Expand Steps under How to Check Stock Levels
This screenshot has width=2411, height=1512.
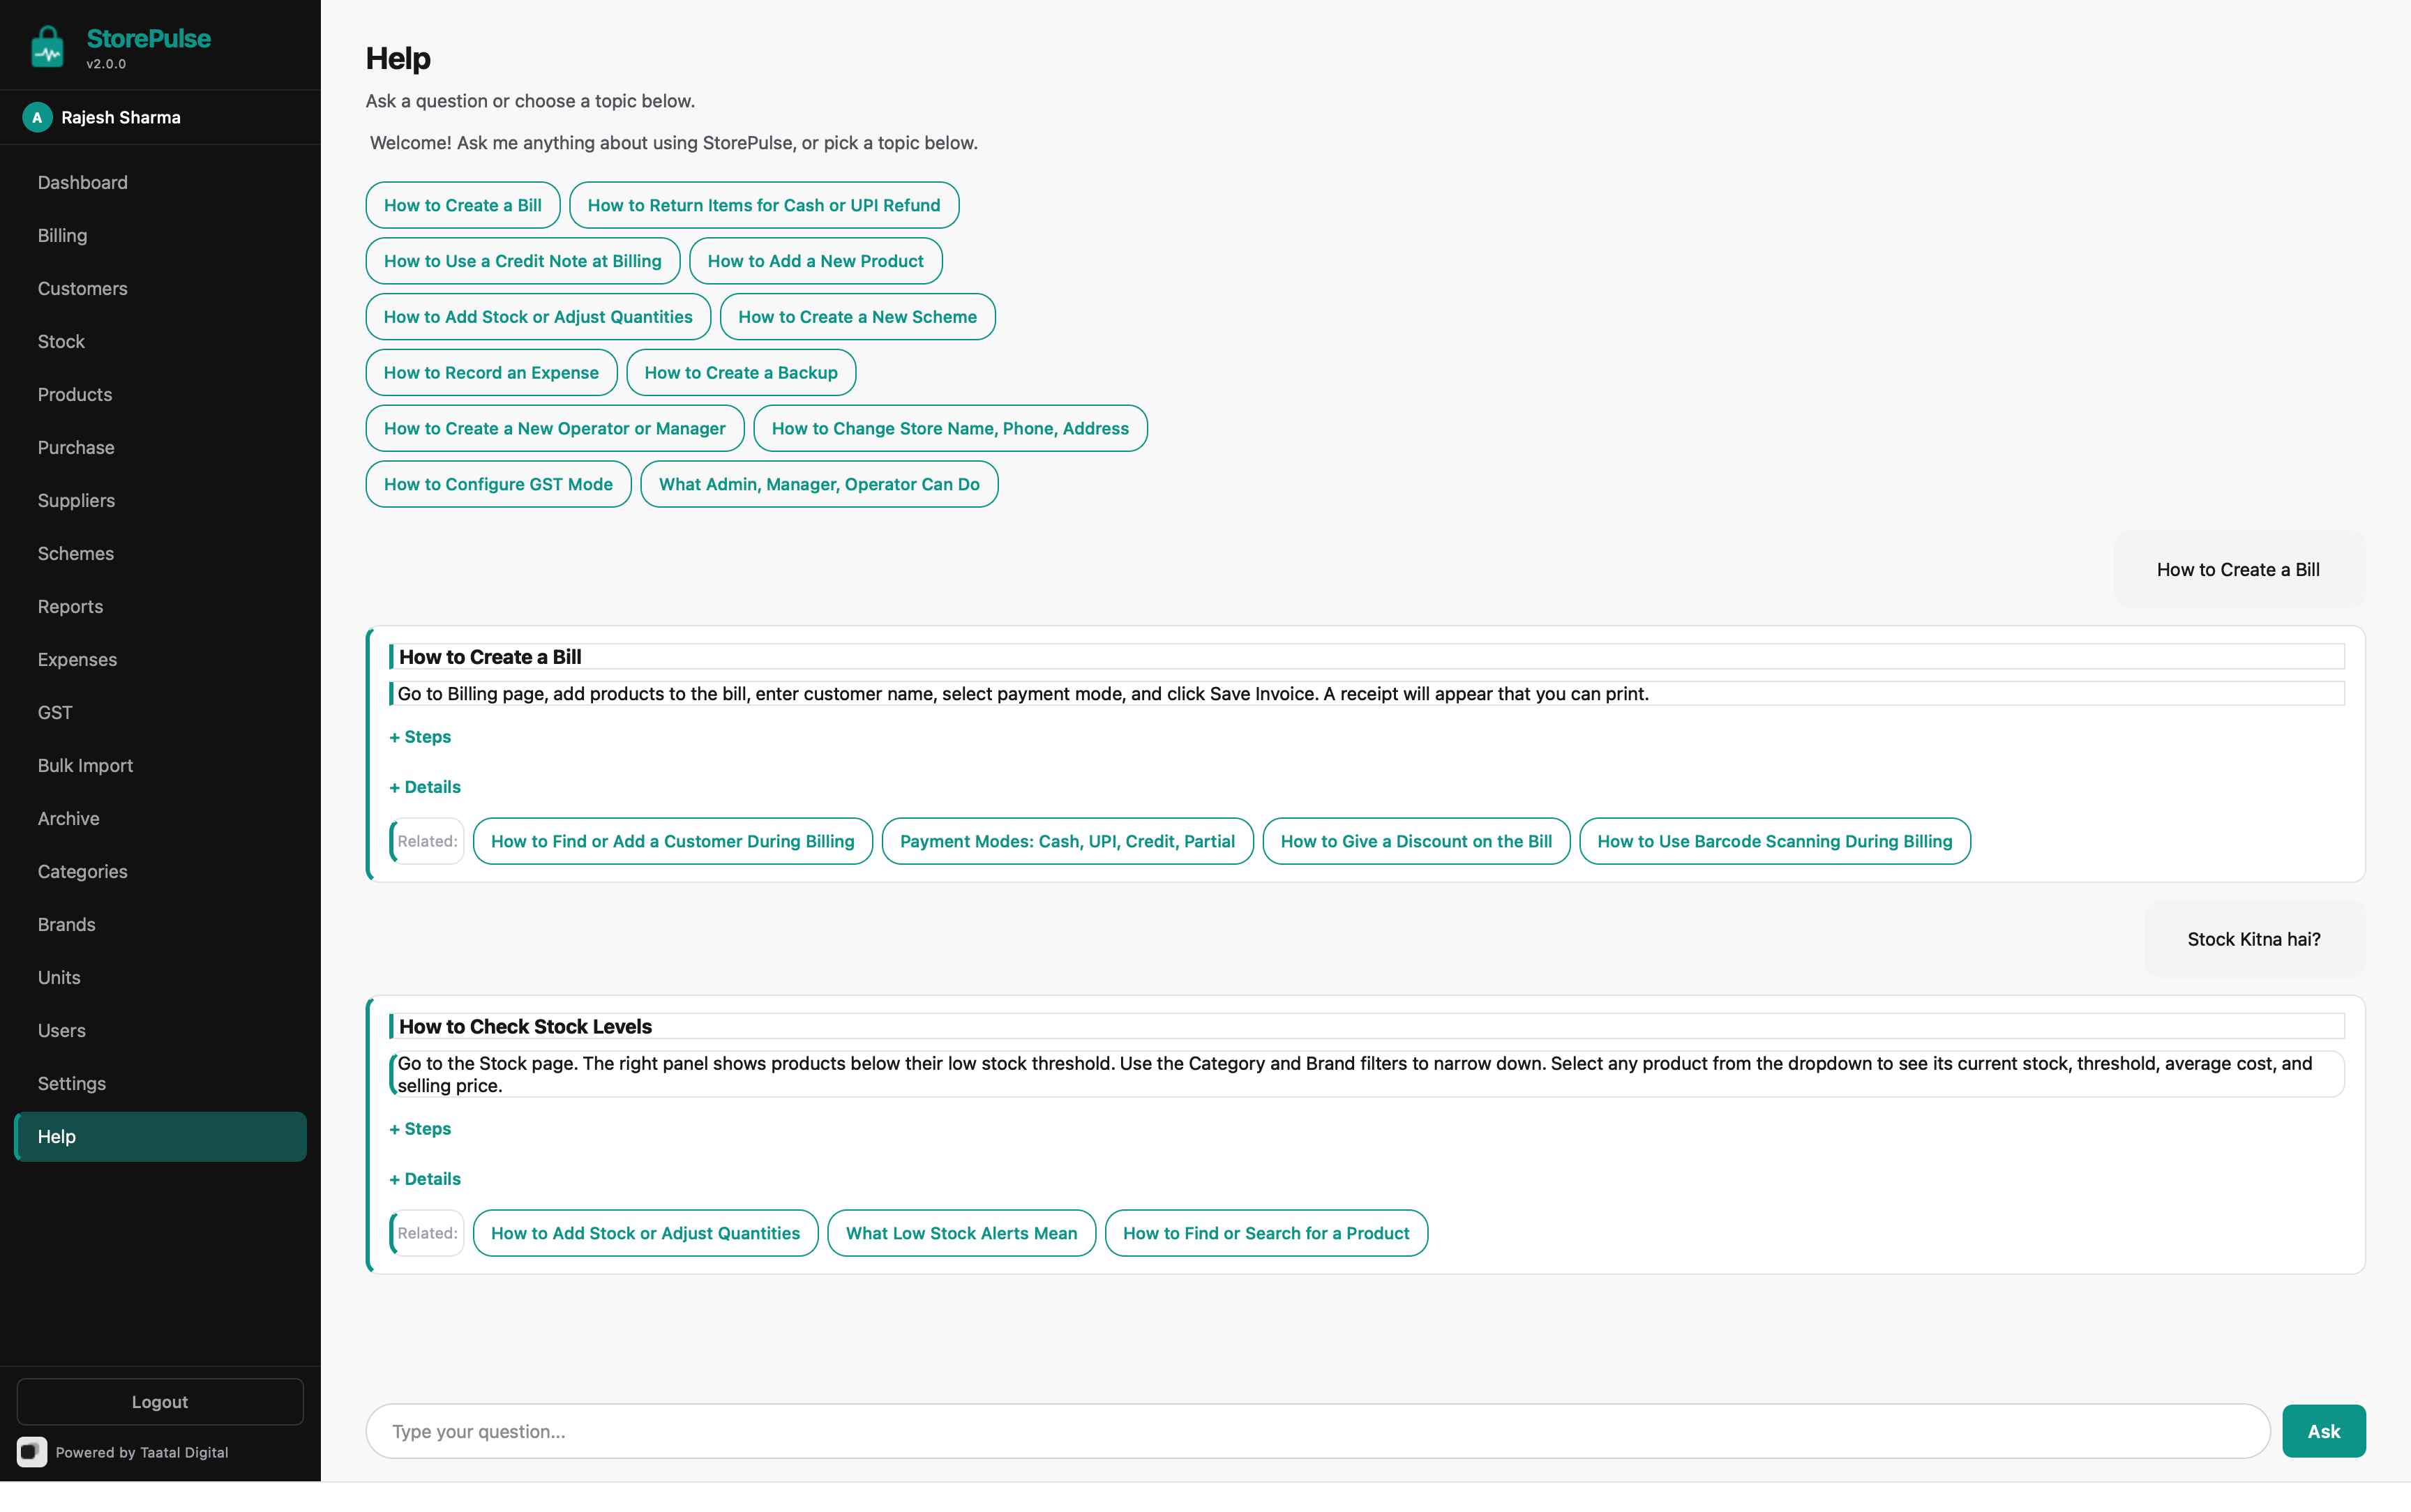pos(420,1129)
